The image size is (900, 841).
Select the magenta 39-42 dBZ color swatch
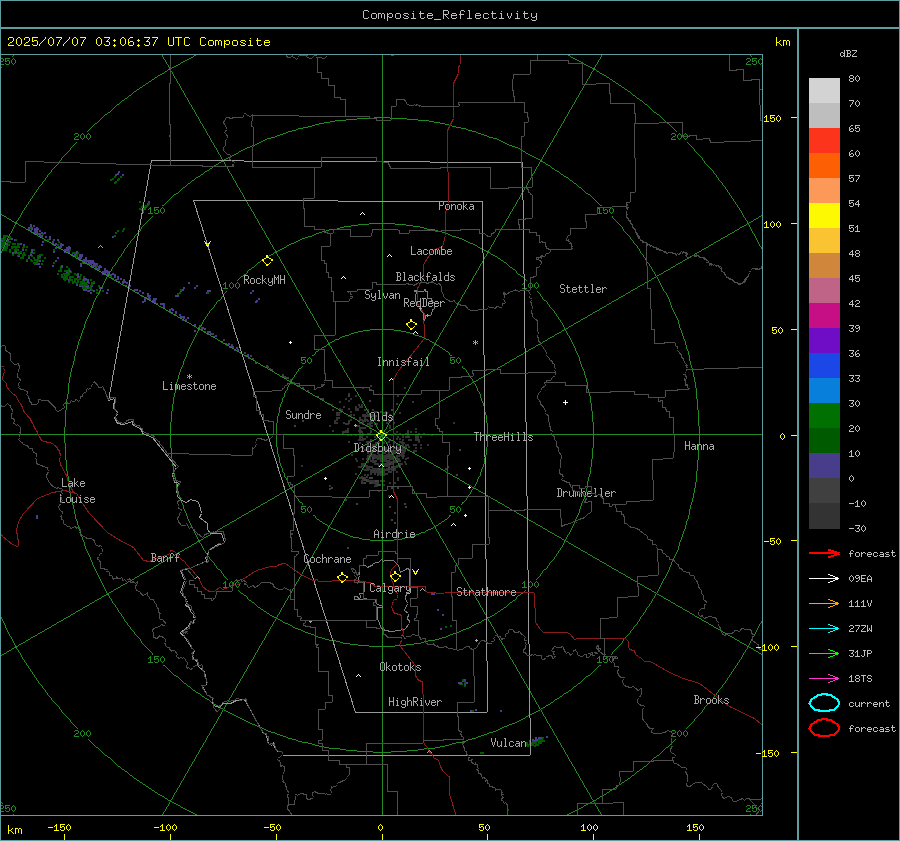(824, 316)
